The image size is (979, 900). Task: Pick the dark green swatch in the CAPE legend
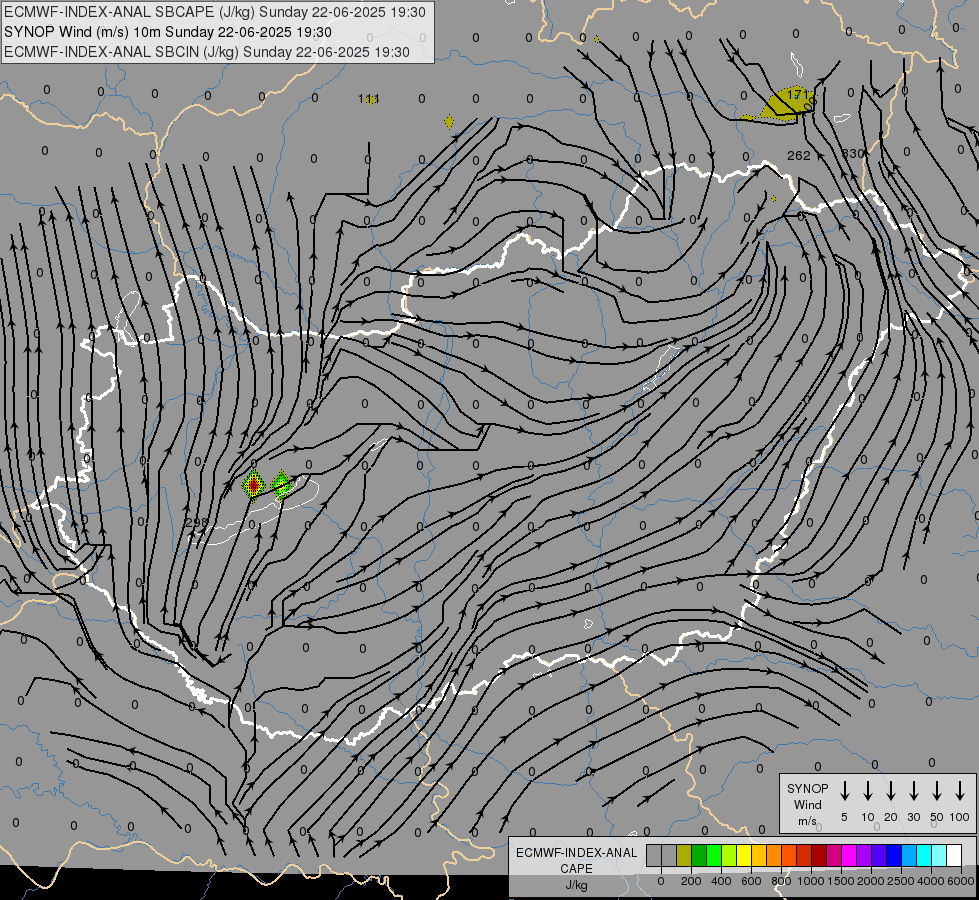click(x=699, y=855)
